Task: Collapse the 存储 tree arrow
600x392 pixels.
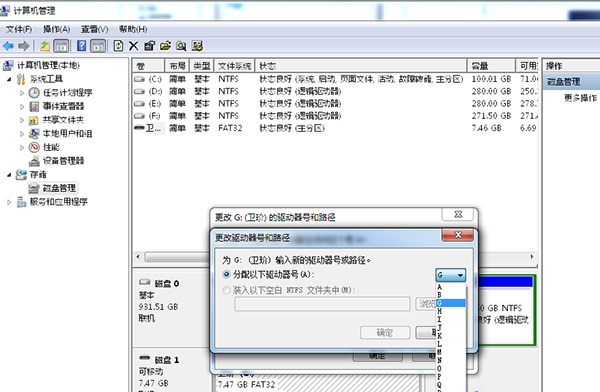Action: (x=9, y=175)
